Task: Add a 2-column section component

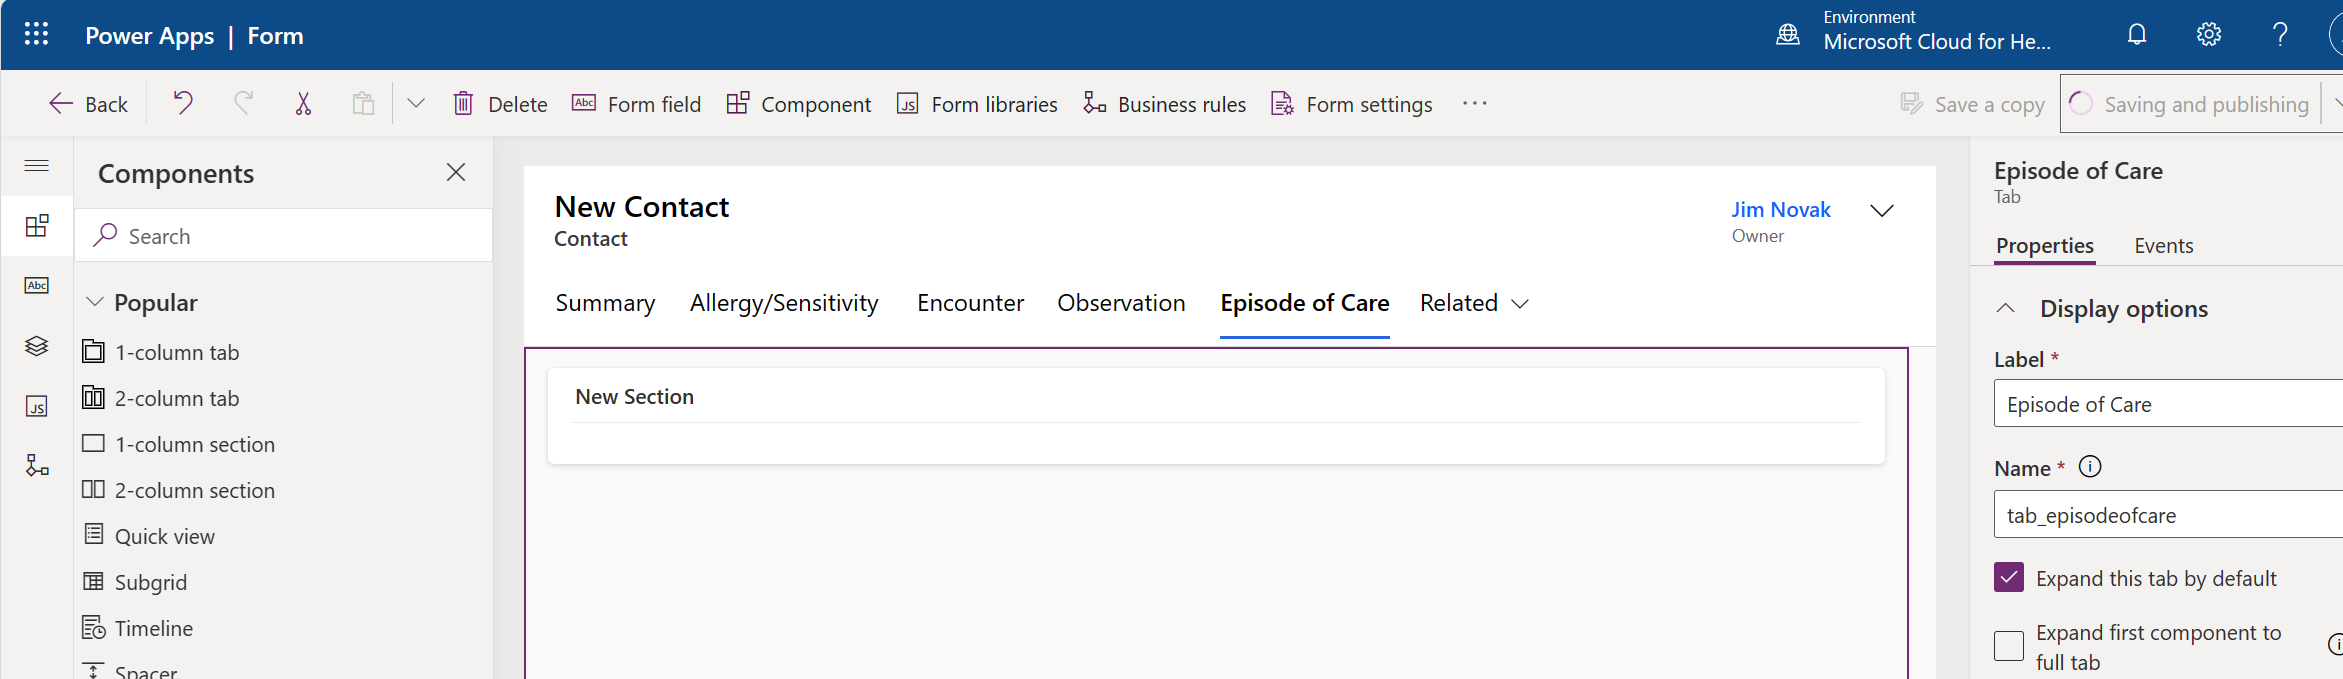Action: tap(179, 490)
